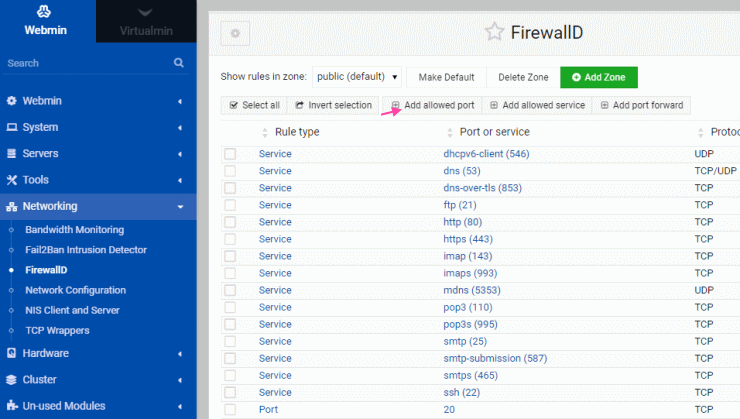Open the FirewallD menu entry
Image resolution: width=740 pixels, height=419 pixels.
point(46,270)
